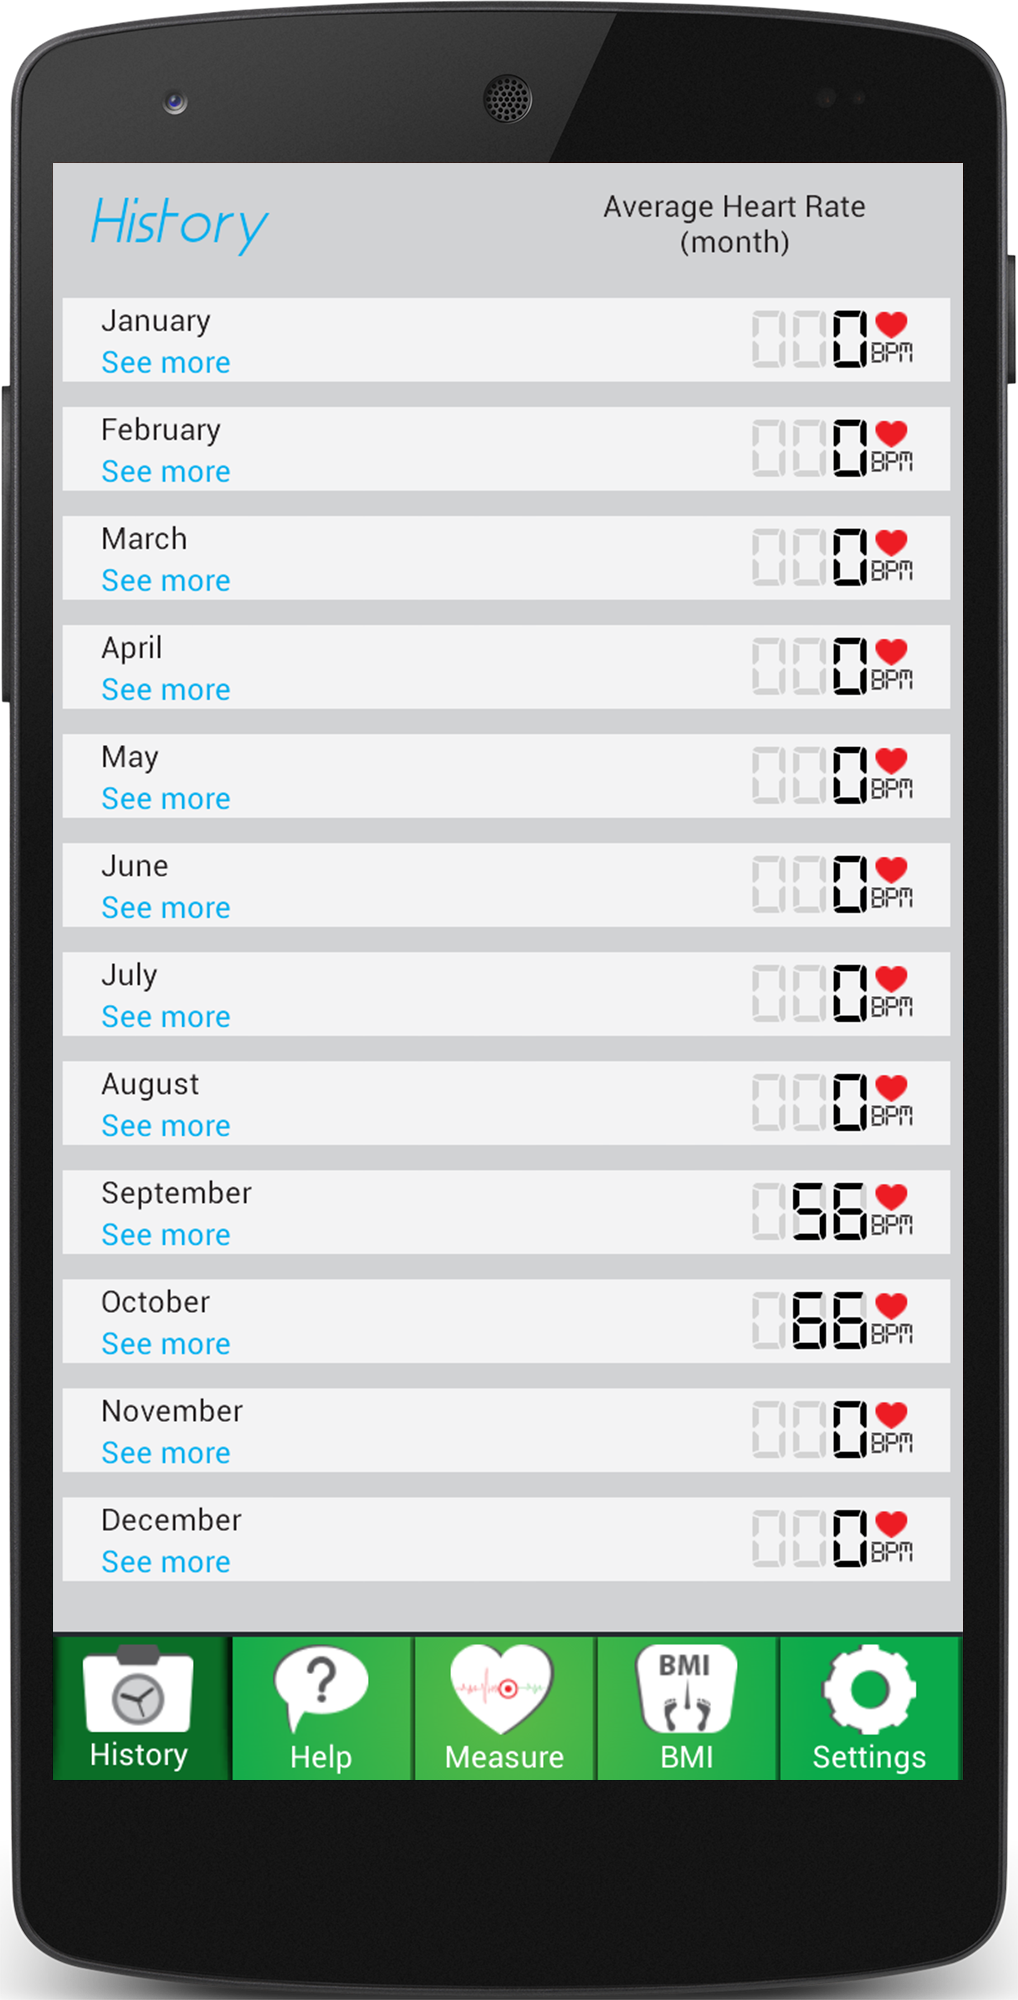Expand October with See more
Viewport: 1018px width, 2000px height.
[166, 1344]
